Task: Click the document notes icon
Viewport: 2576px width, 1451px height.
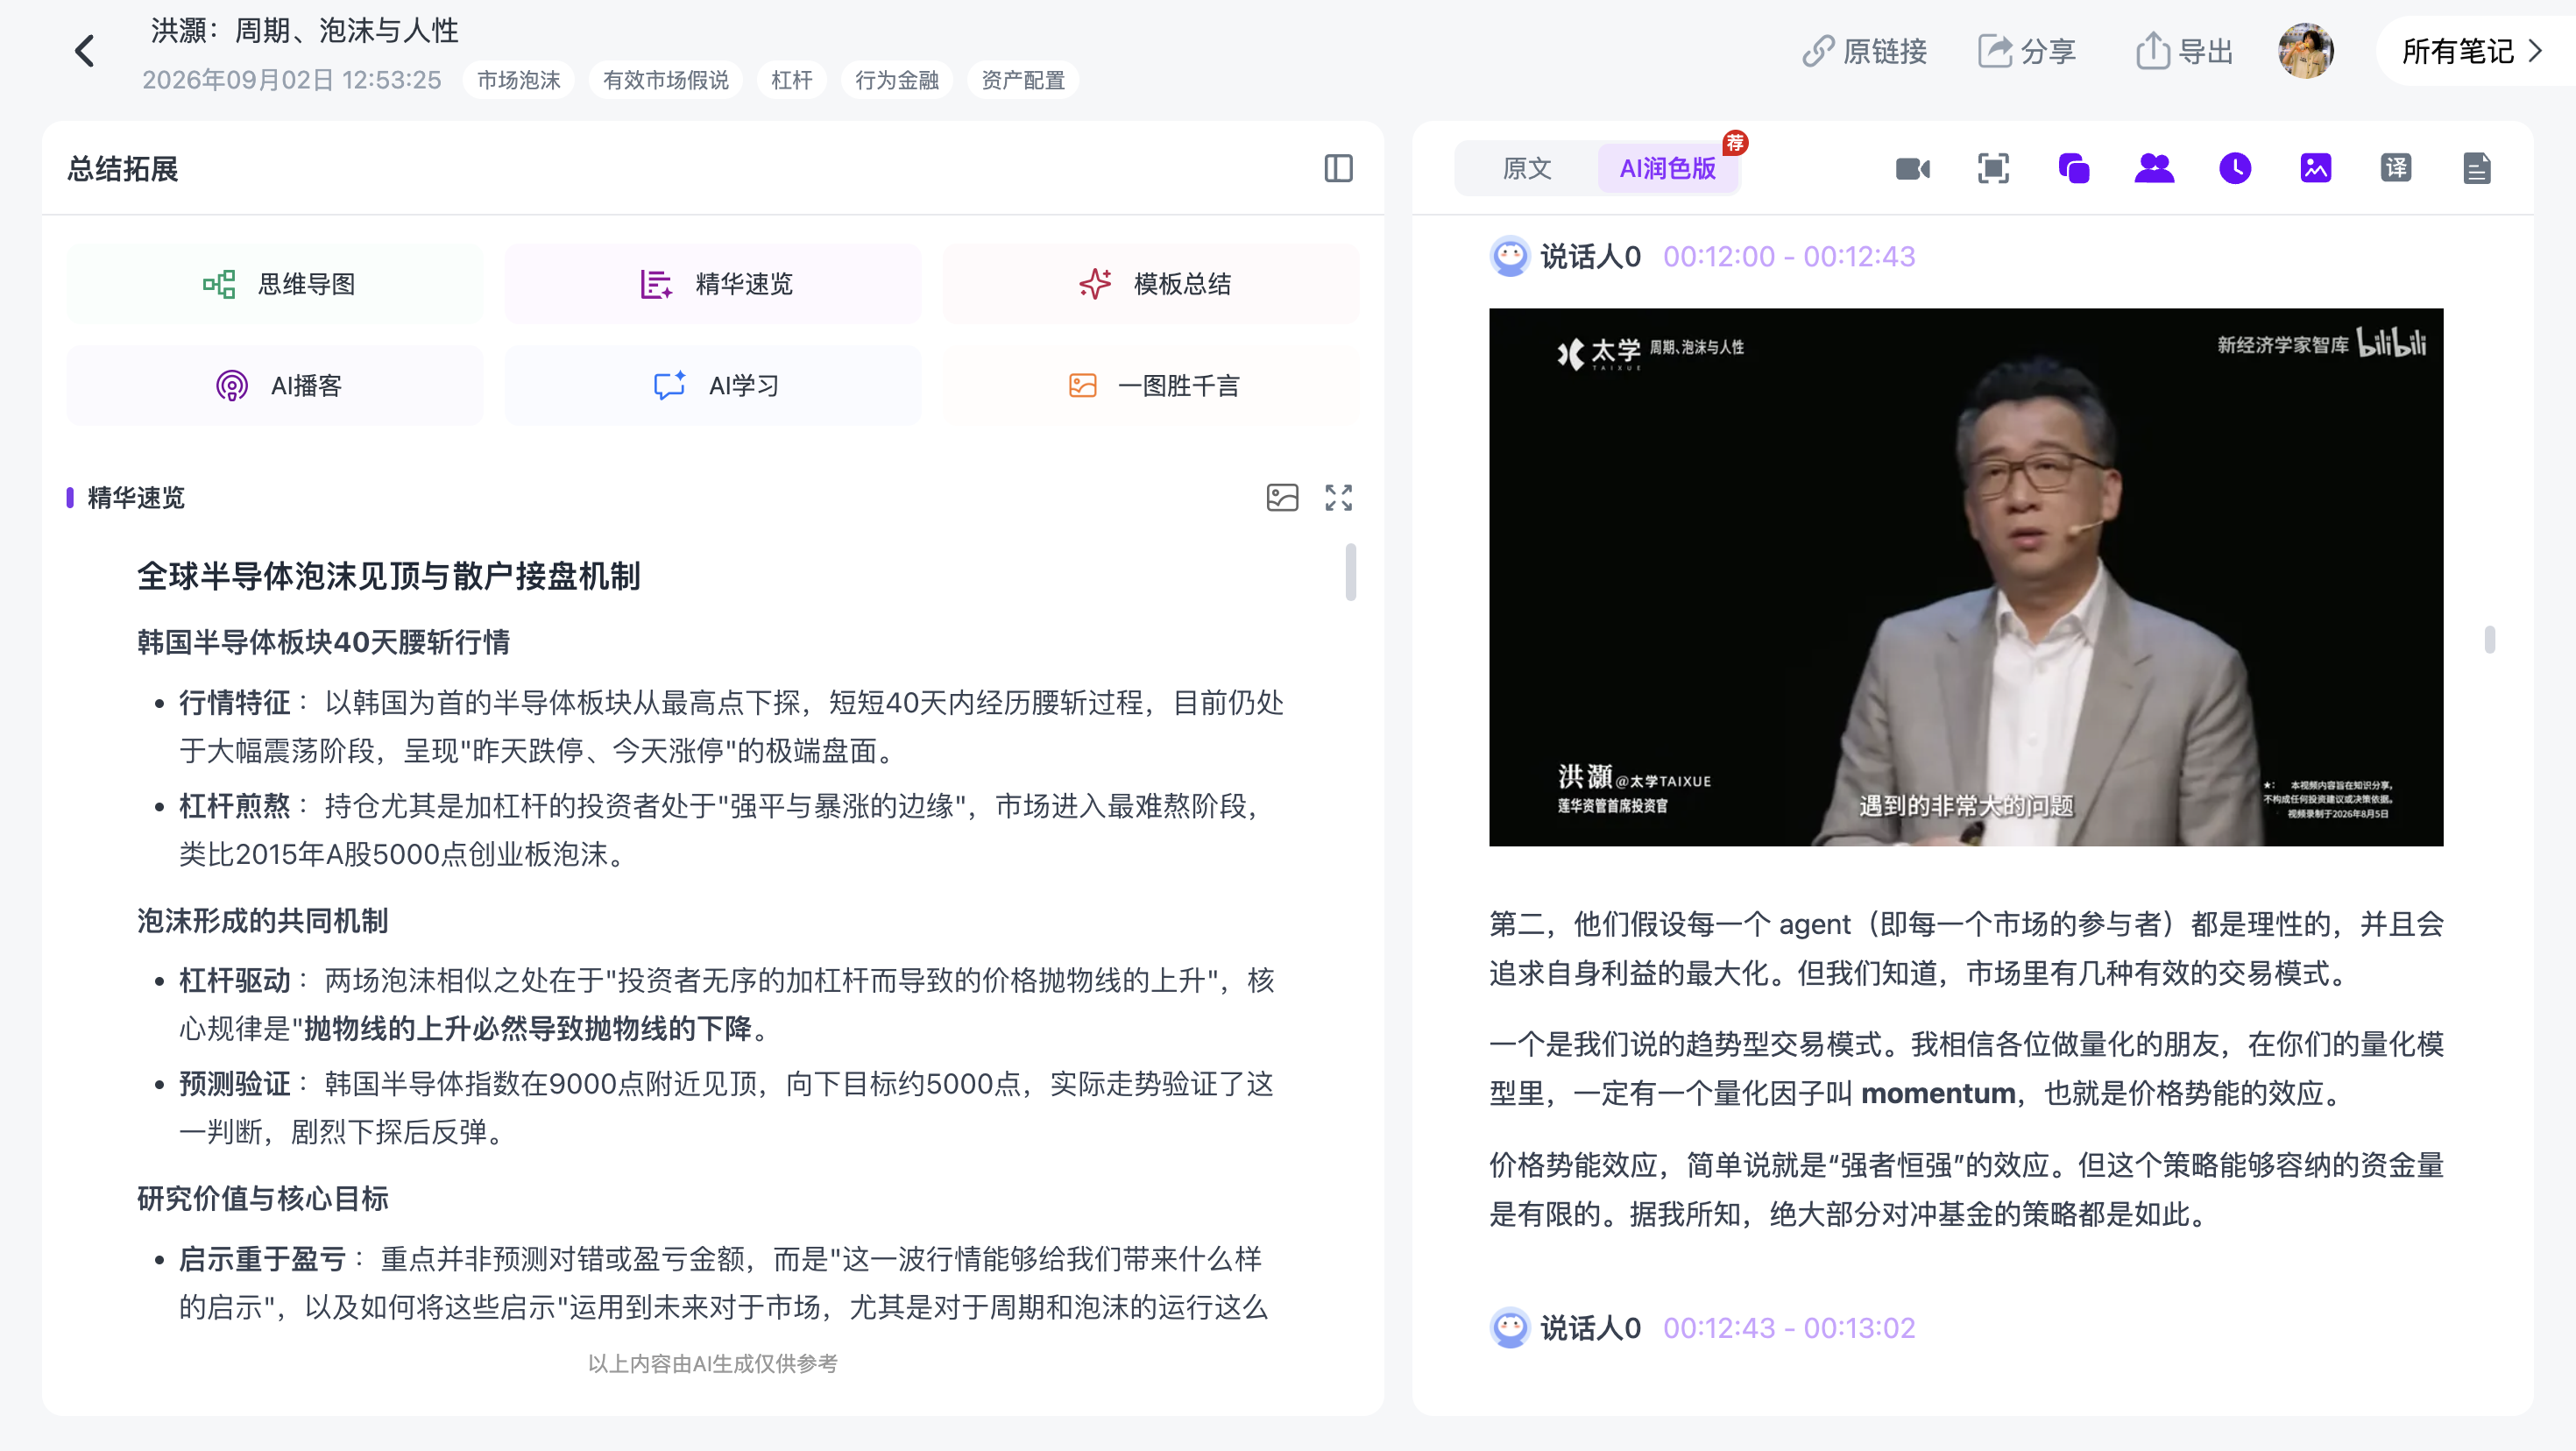Action: [2476, 169]
